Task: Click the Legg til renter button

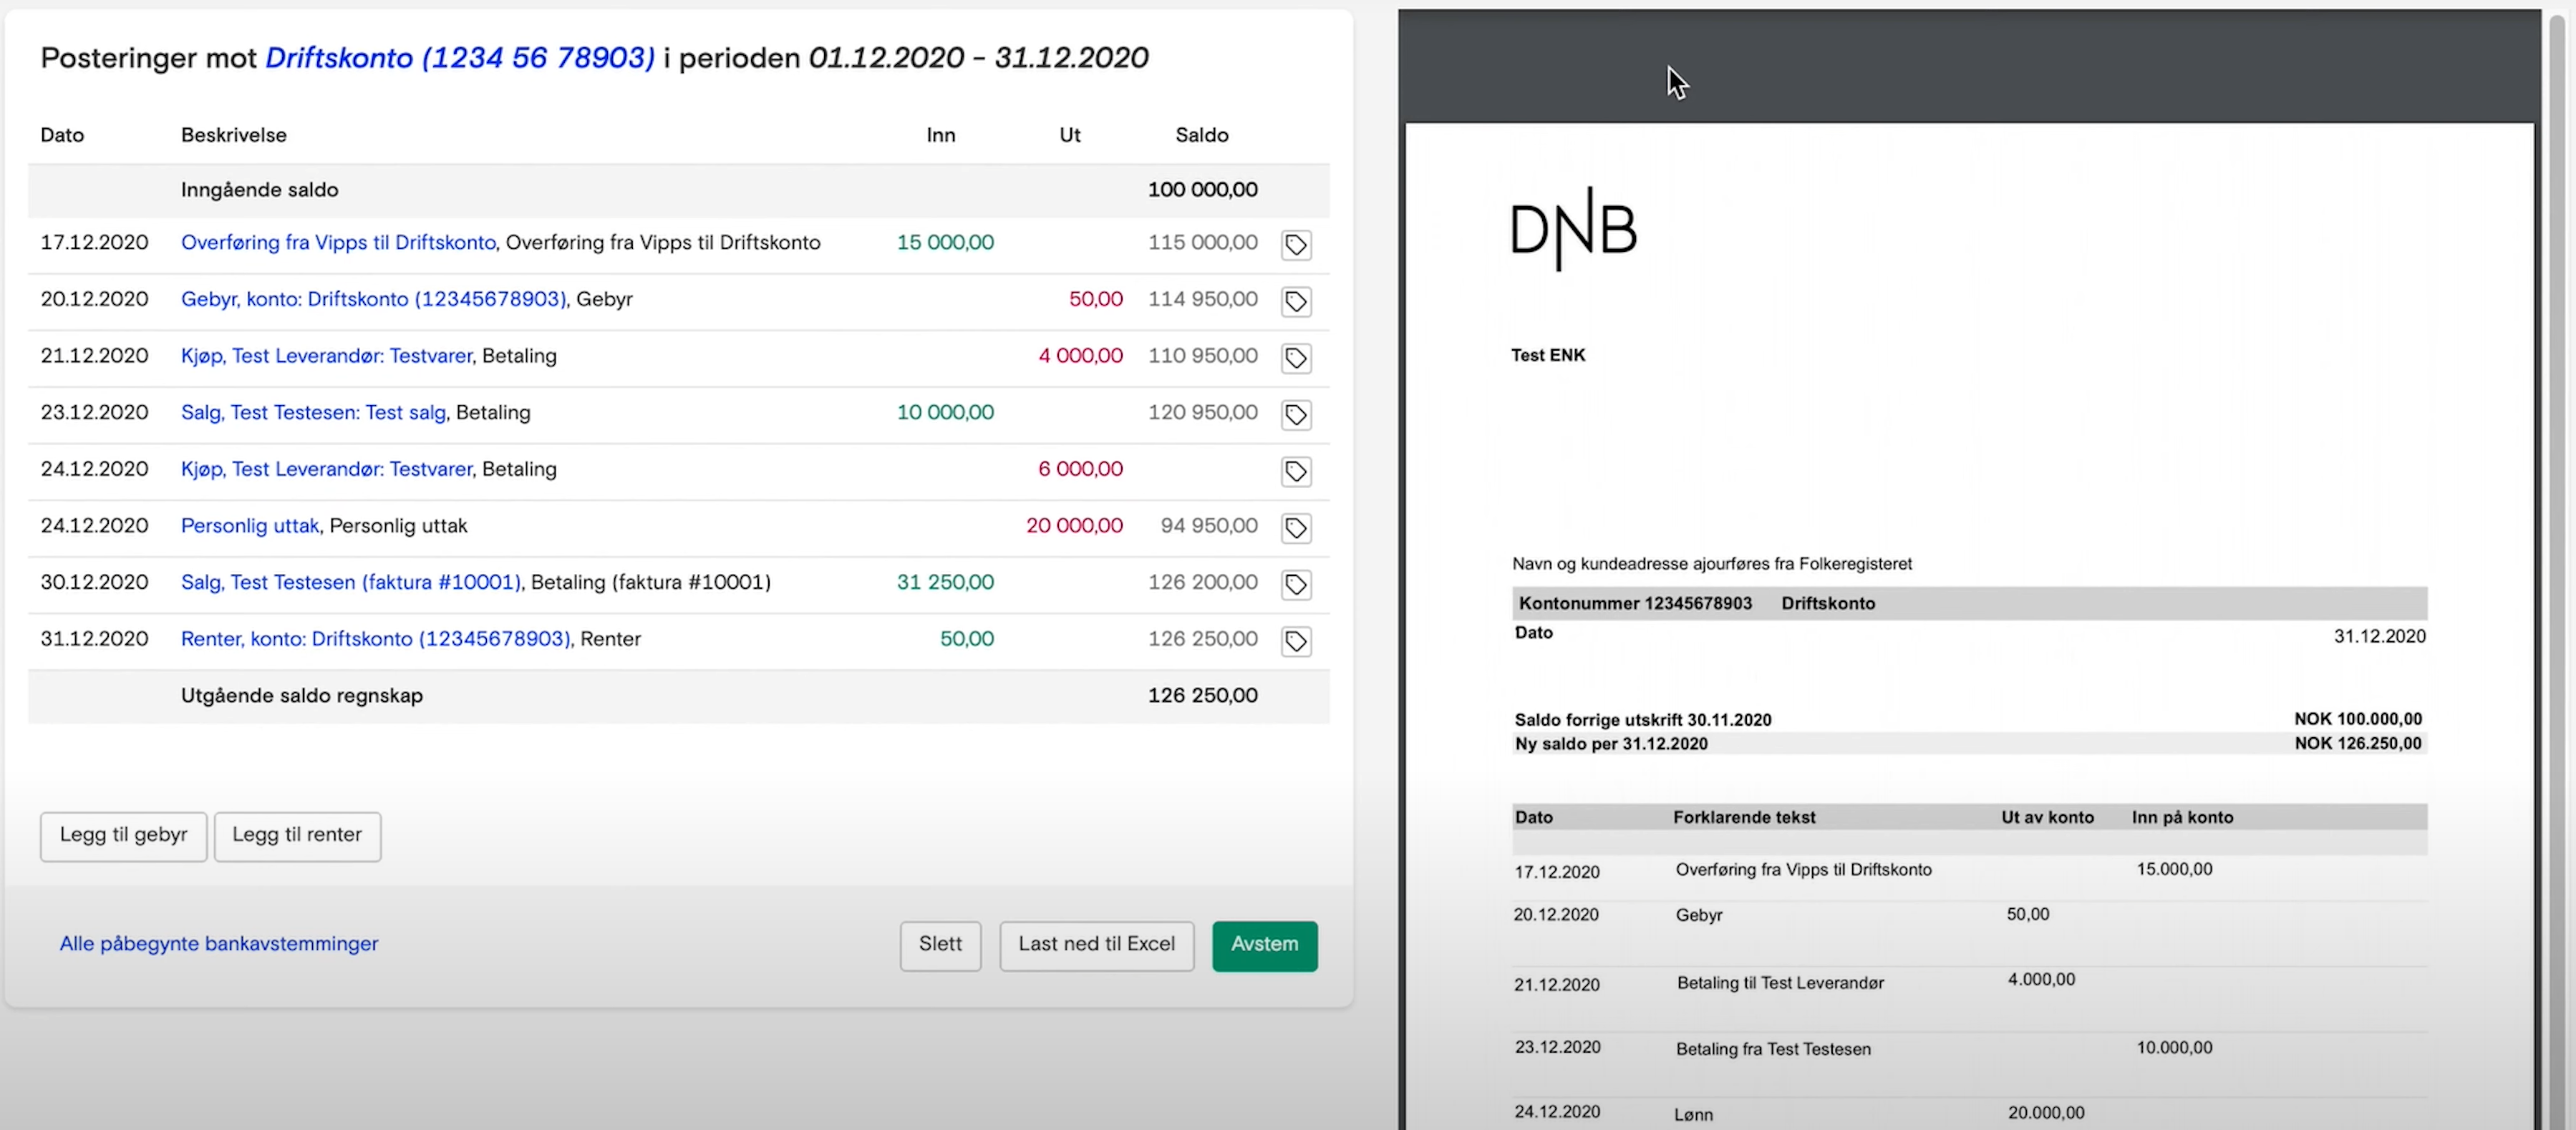Action: pyautogui.click(x=297, y=836)
